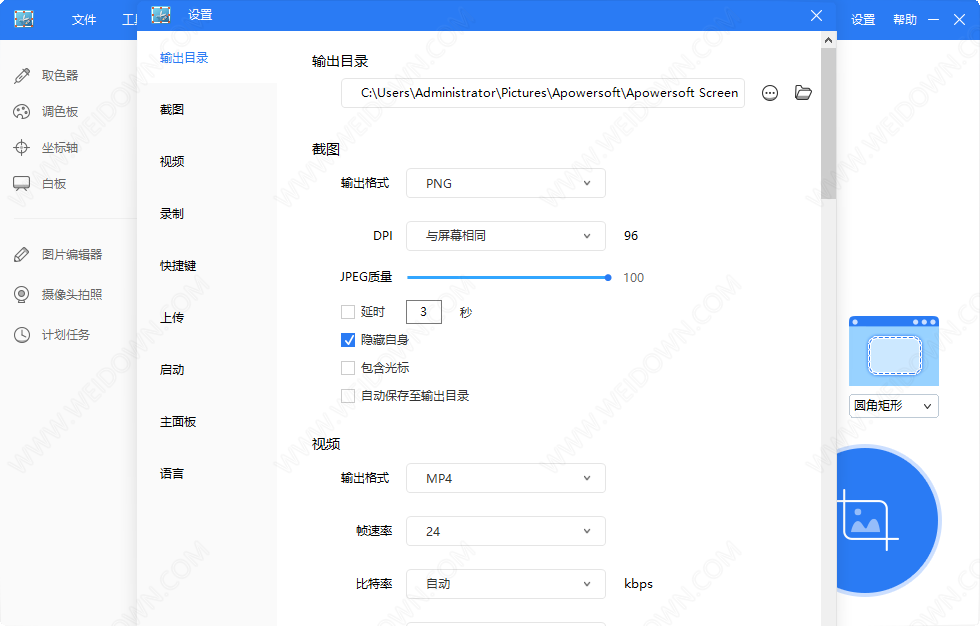Toggle 自动保存至输出目录 checkbox
980x626 pixels.
tap(348, 396)
